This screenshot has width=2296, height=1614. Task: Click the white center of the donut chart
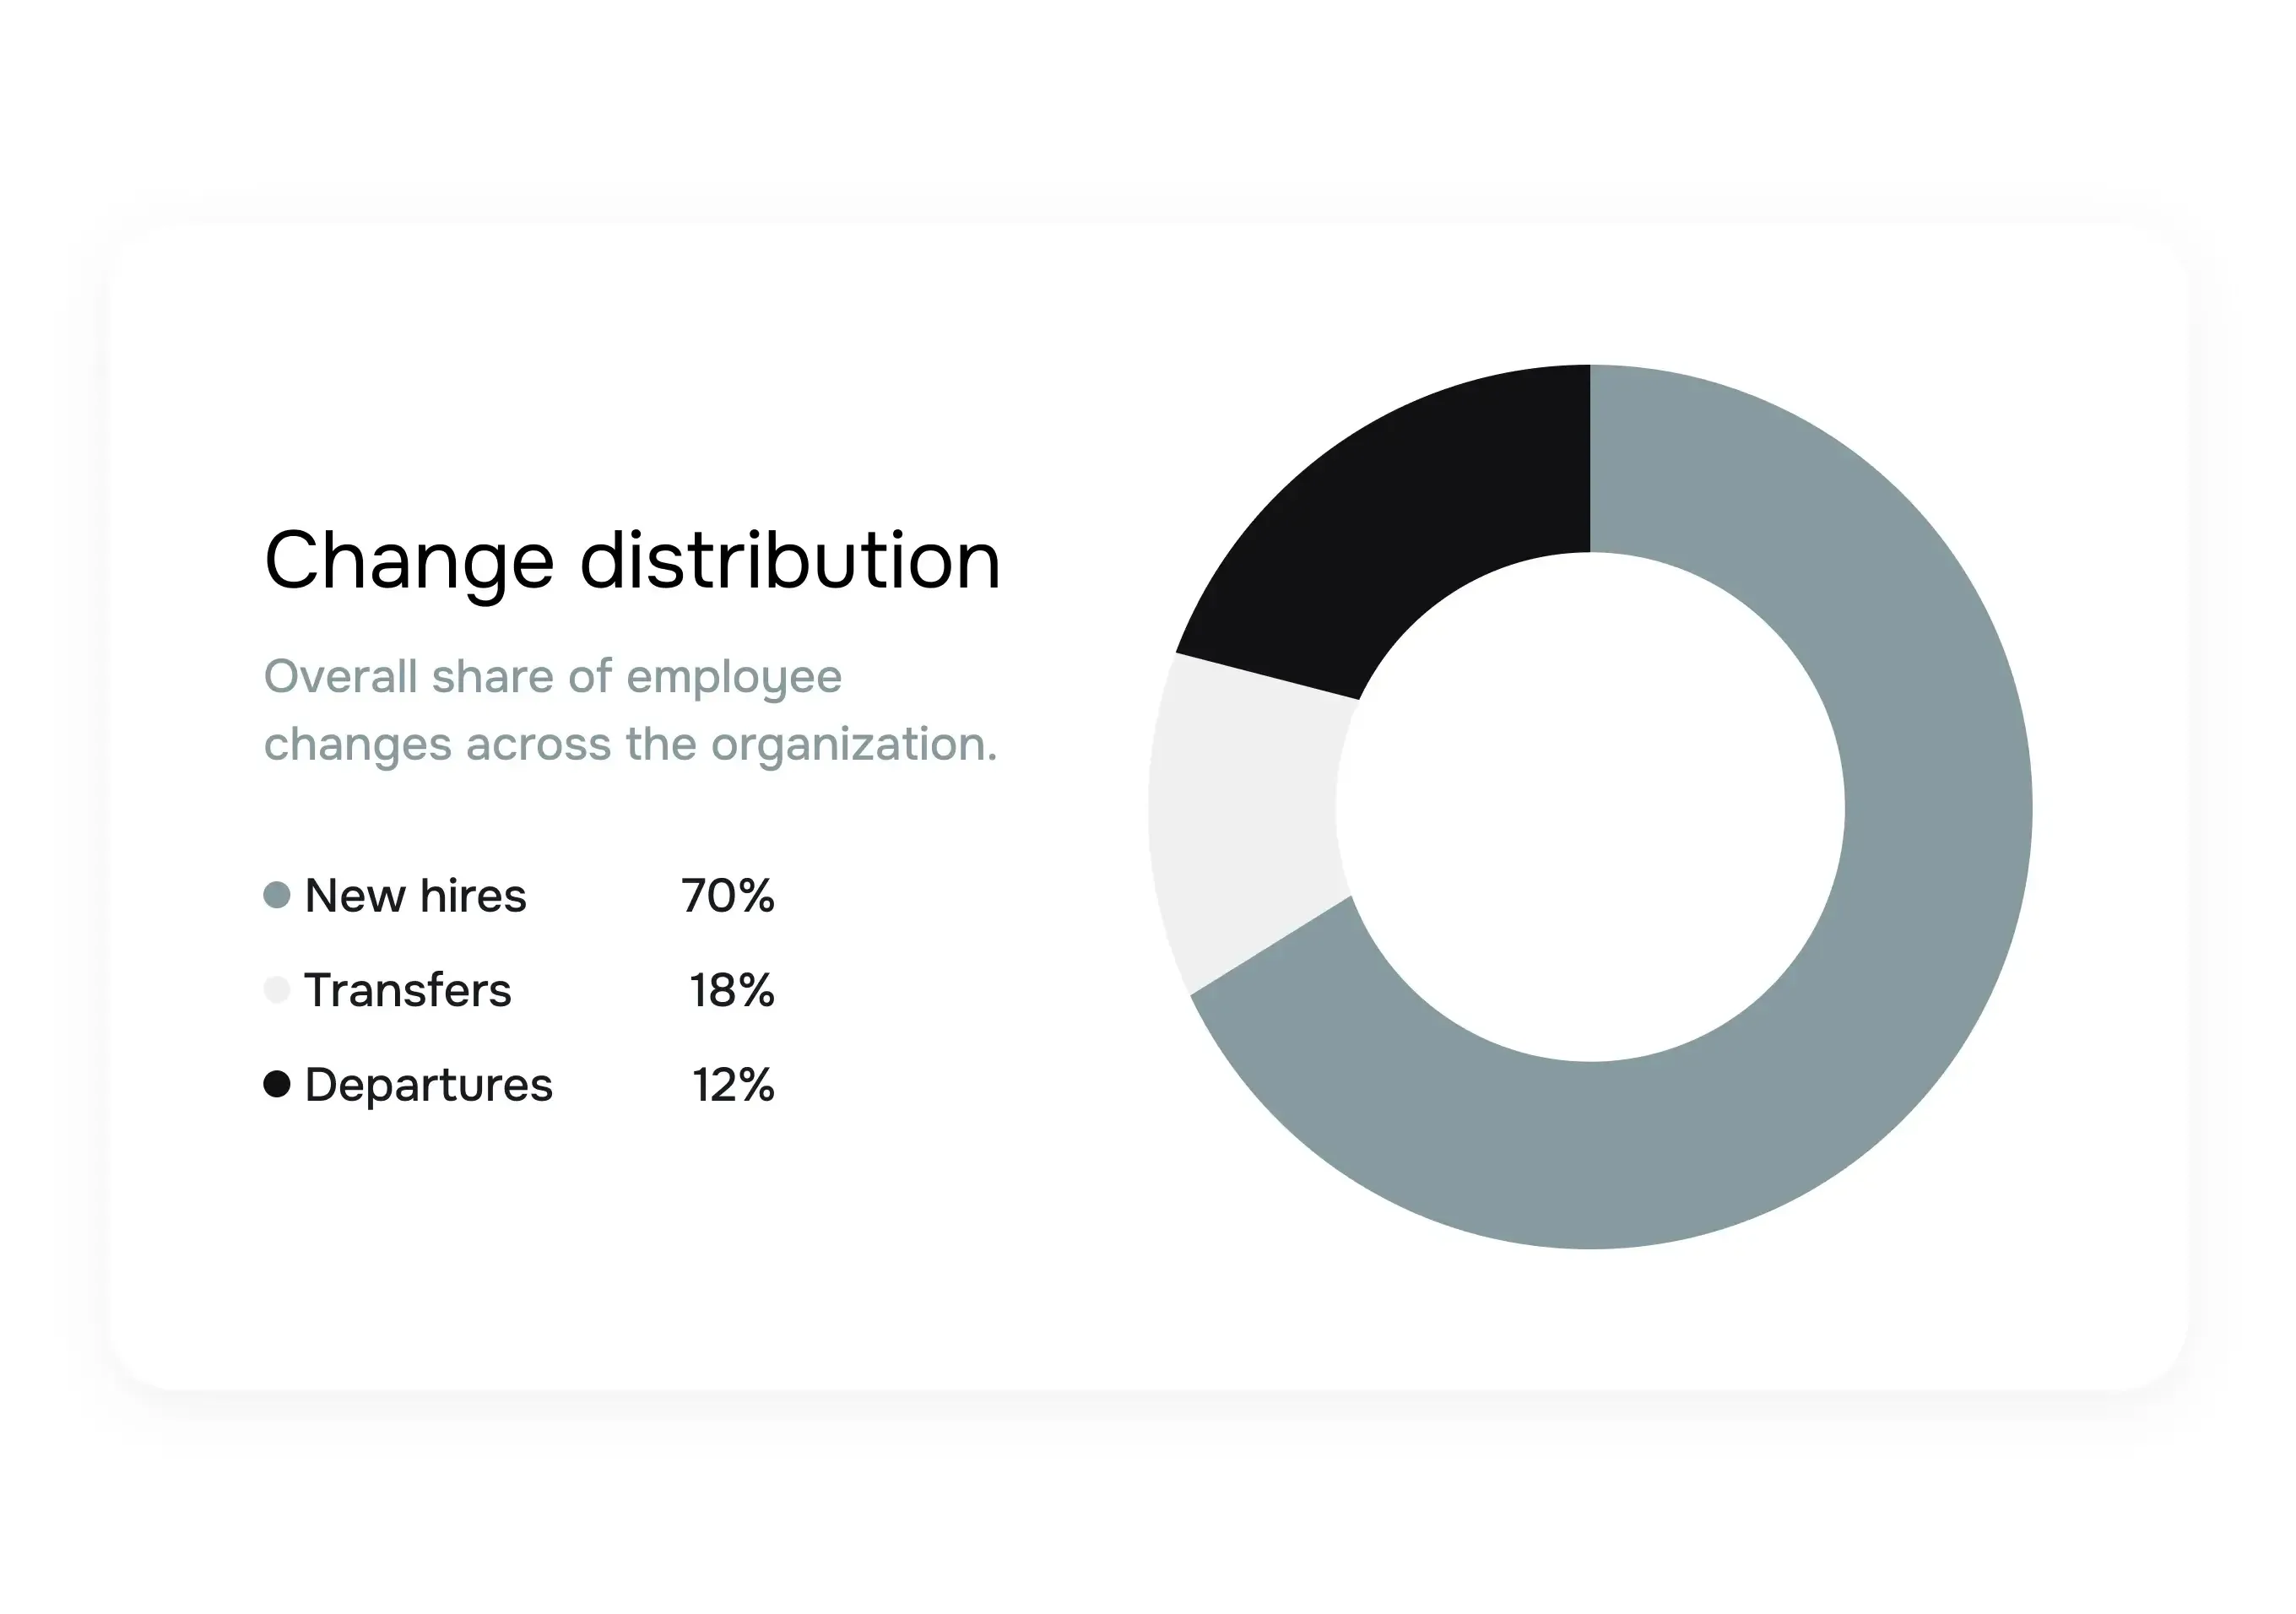pos(1590,807)
